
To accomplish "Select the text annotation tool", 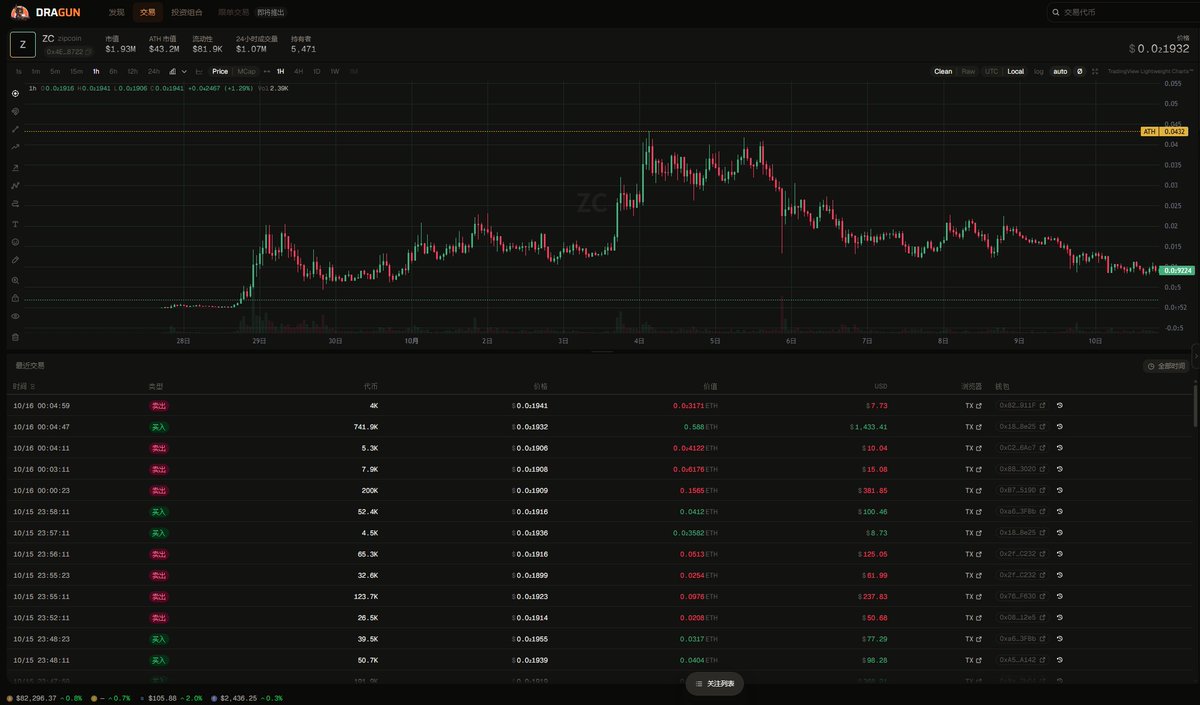I will [15, 224].
